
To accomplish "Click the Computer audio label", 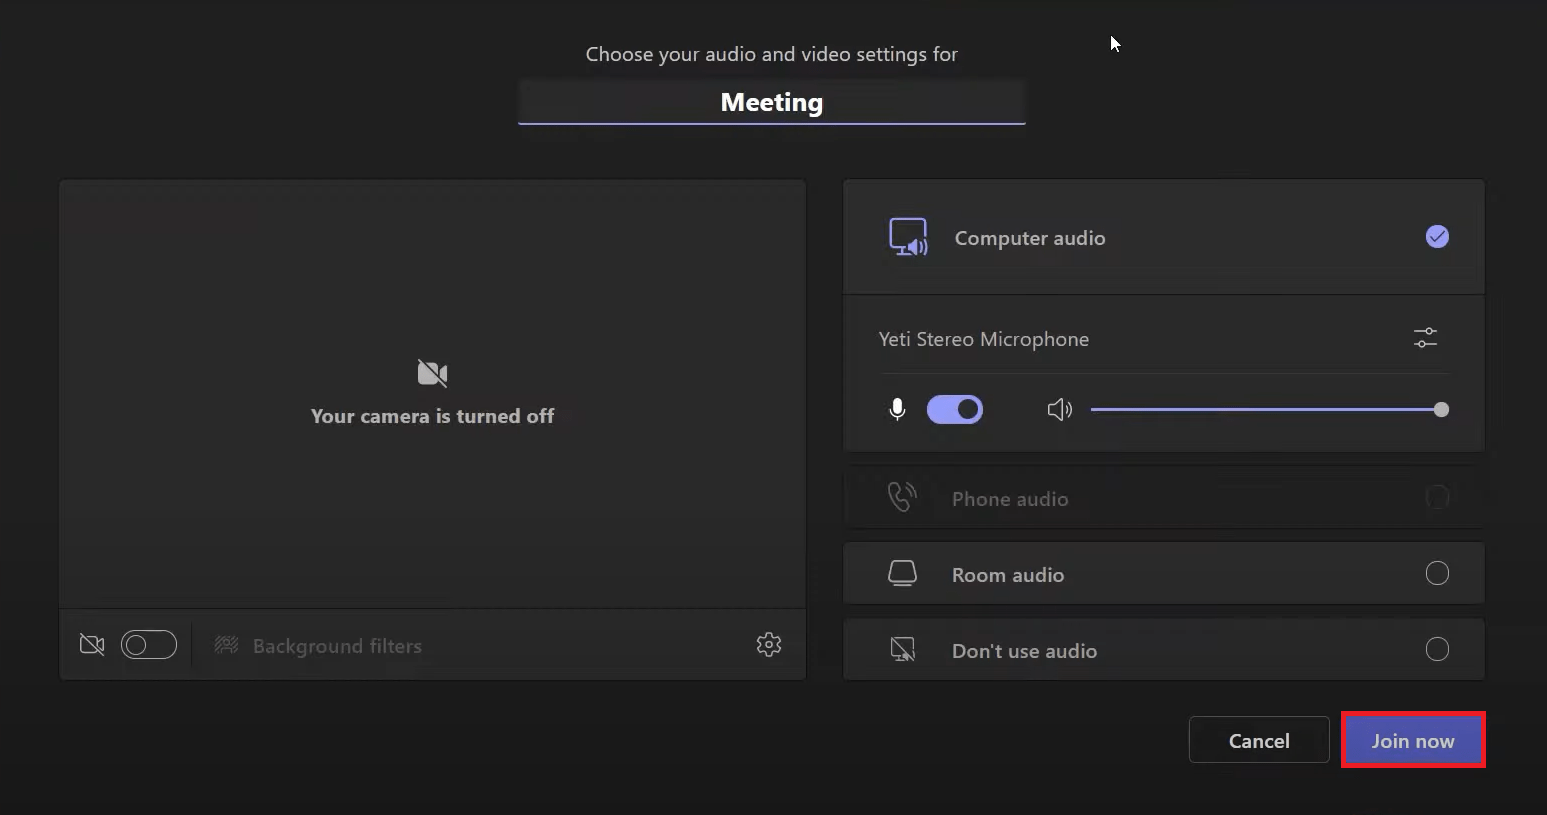I will pos(1030,238).
